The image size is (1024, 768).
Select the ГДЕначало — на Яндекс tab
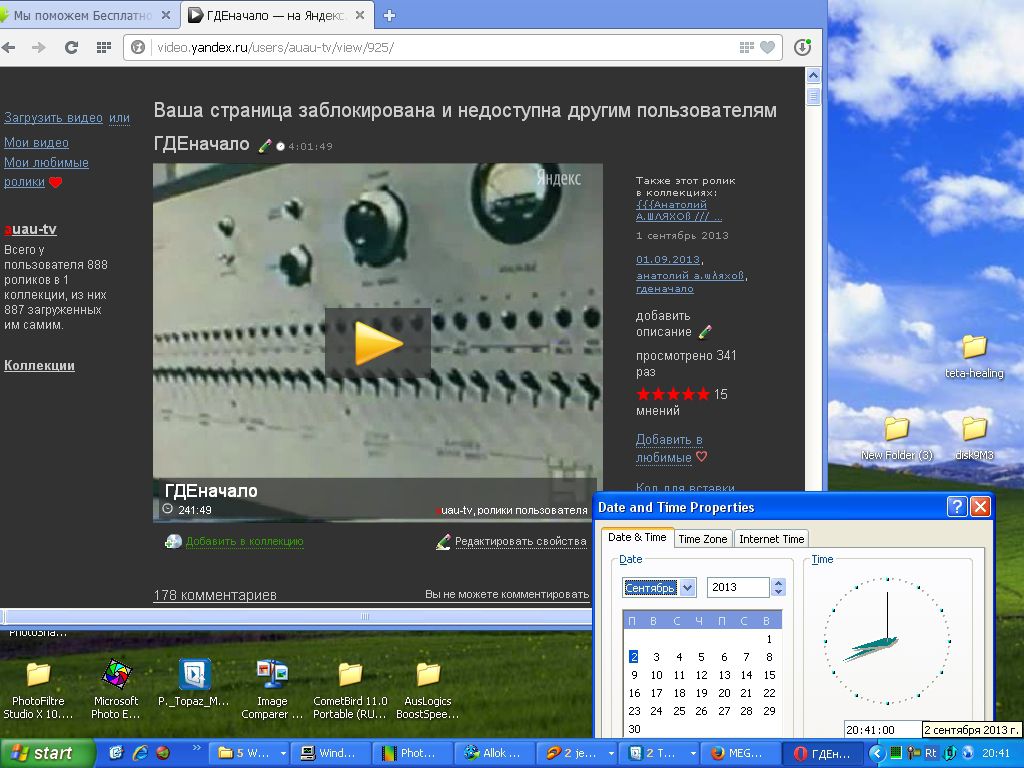pos(277,16)
